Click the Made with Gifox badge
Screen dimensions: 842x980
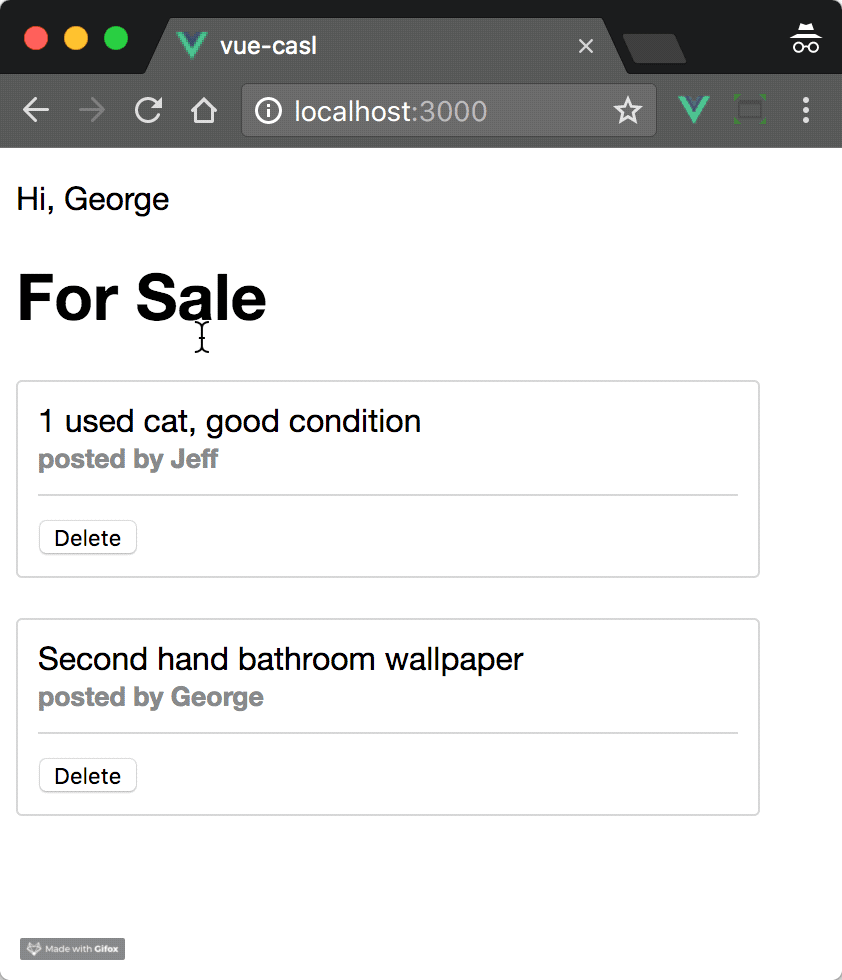(x=72, y=949)
